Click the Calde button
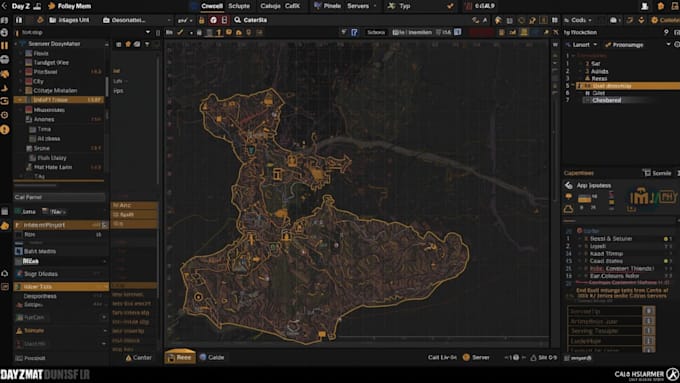The width and height of the screenshot is (680, 383). [x=212, y=357]
